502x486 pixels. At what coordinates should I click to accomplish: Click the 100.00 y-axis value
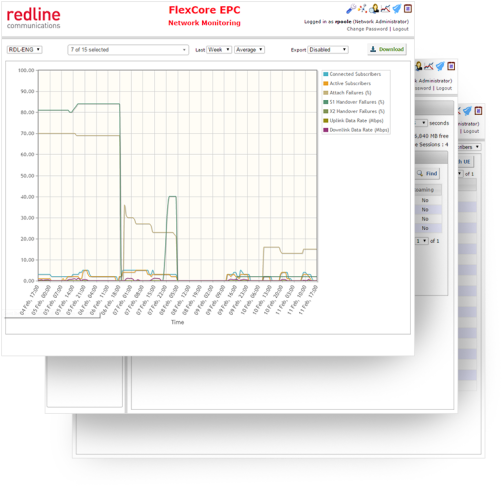(26, 70)
